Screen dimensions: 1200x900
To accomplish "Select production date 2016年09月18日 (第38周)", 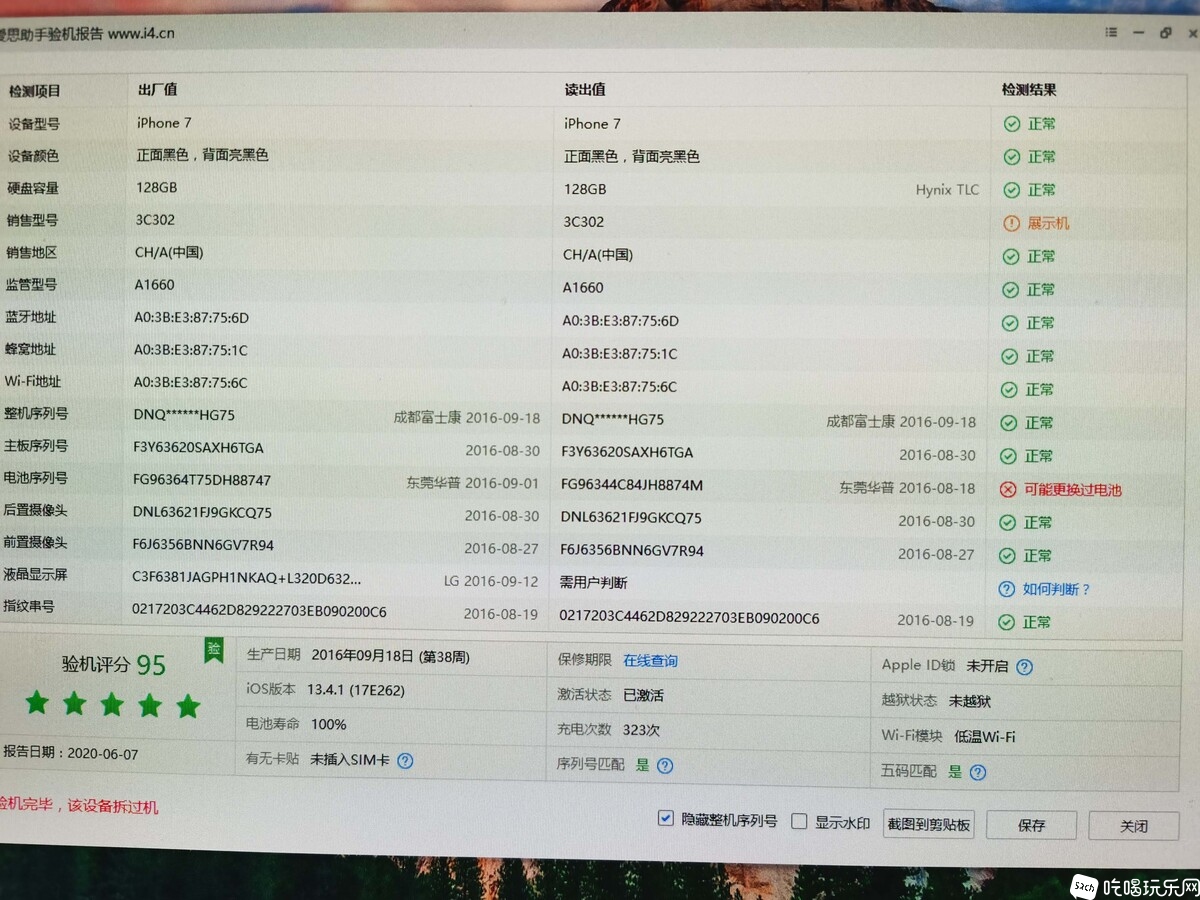I will click(x=390, y=657).
